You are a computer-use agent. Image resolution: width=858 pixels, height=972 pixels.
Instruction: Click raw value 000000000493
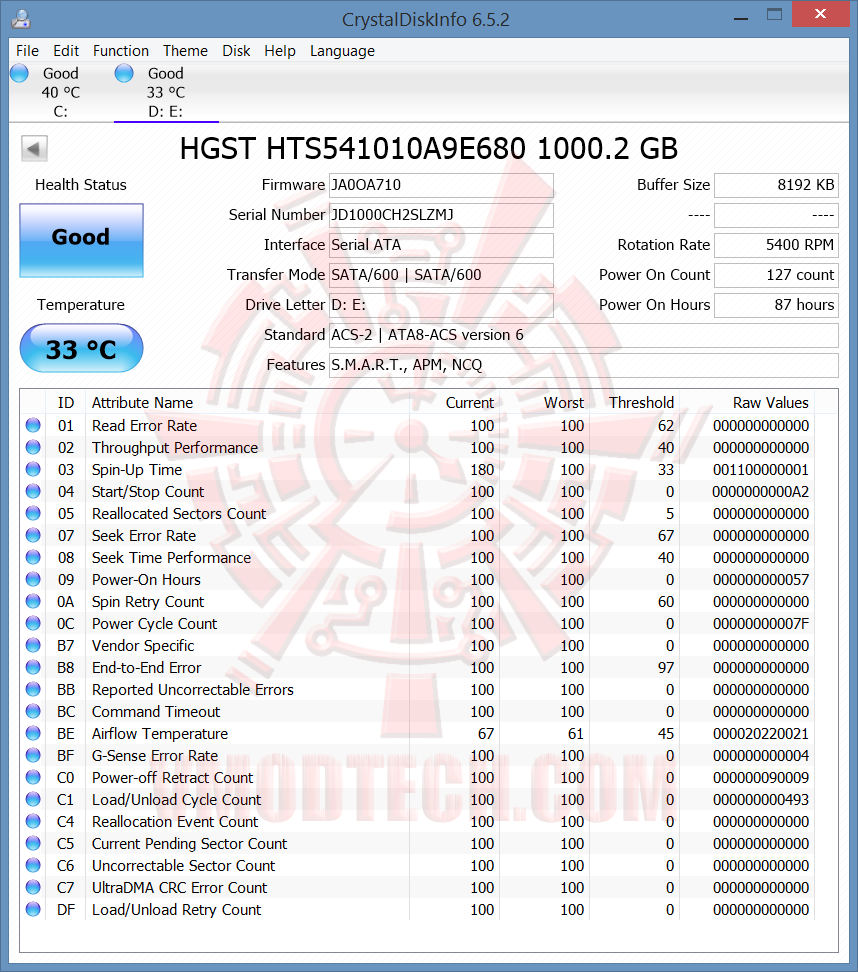point(761,800)
